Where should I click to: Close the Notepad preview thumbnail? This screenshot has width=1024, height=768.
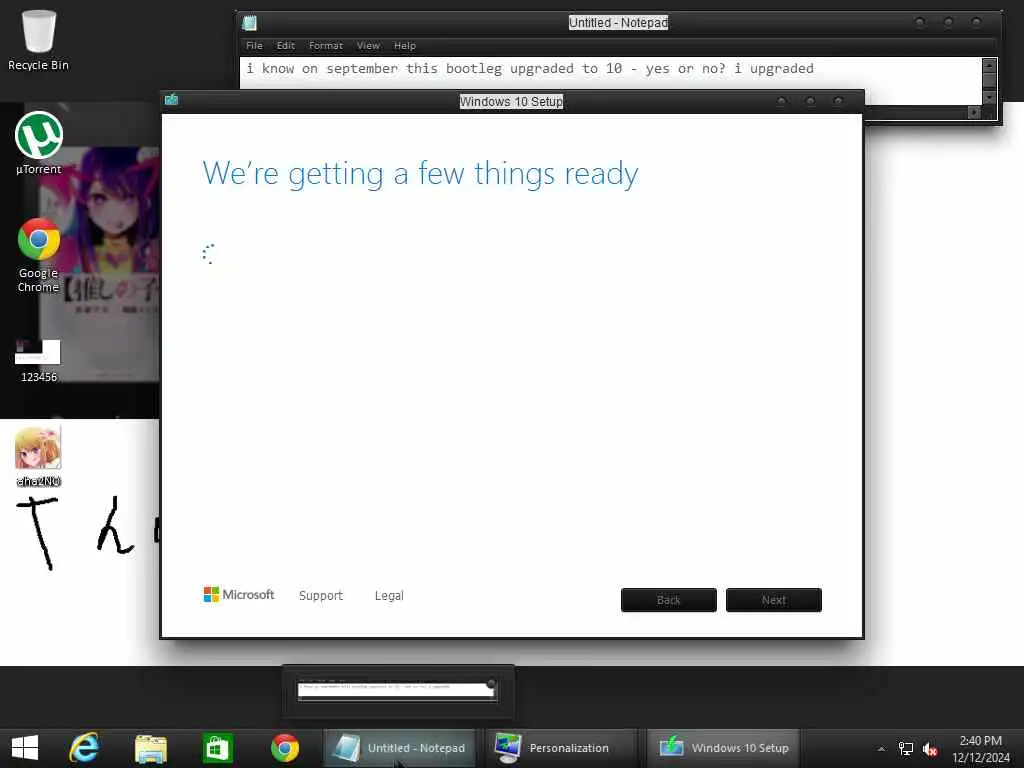tap(491, 684)
